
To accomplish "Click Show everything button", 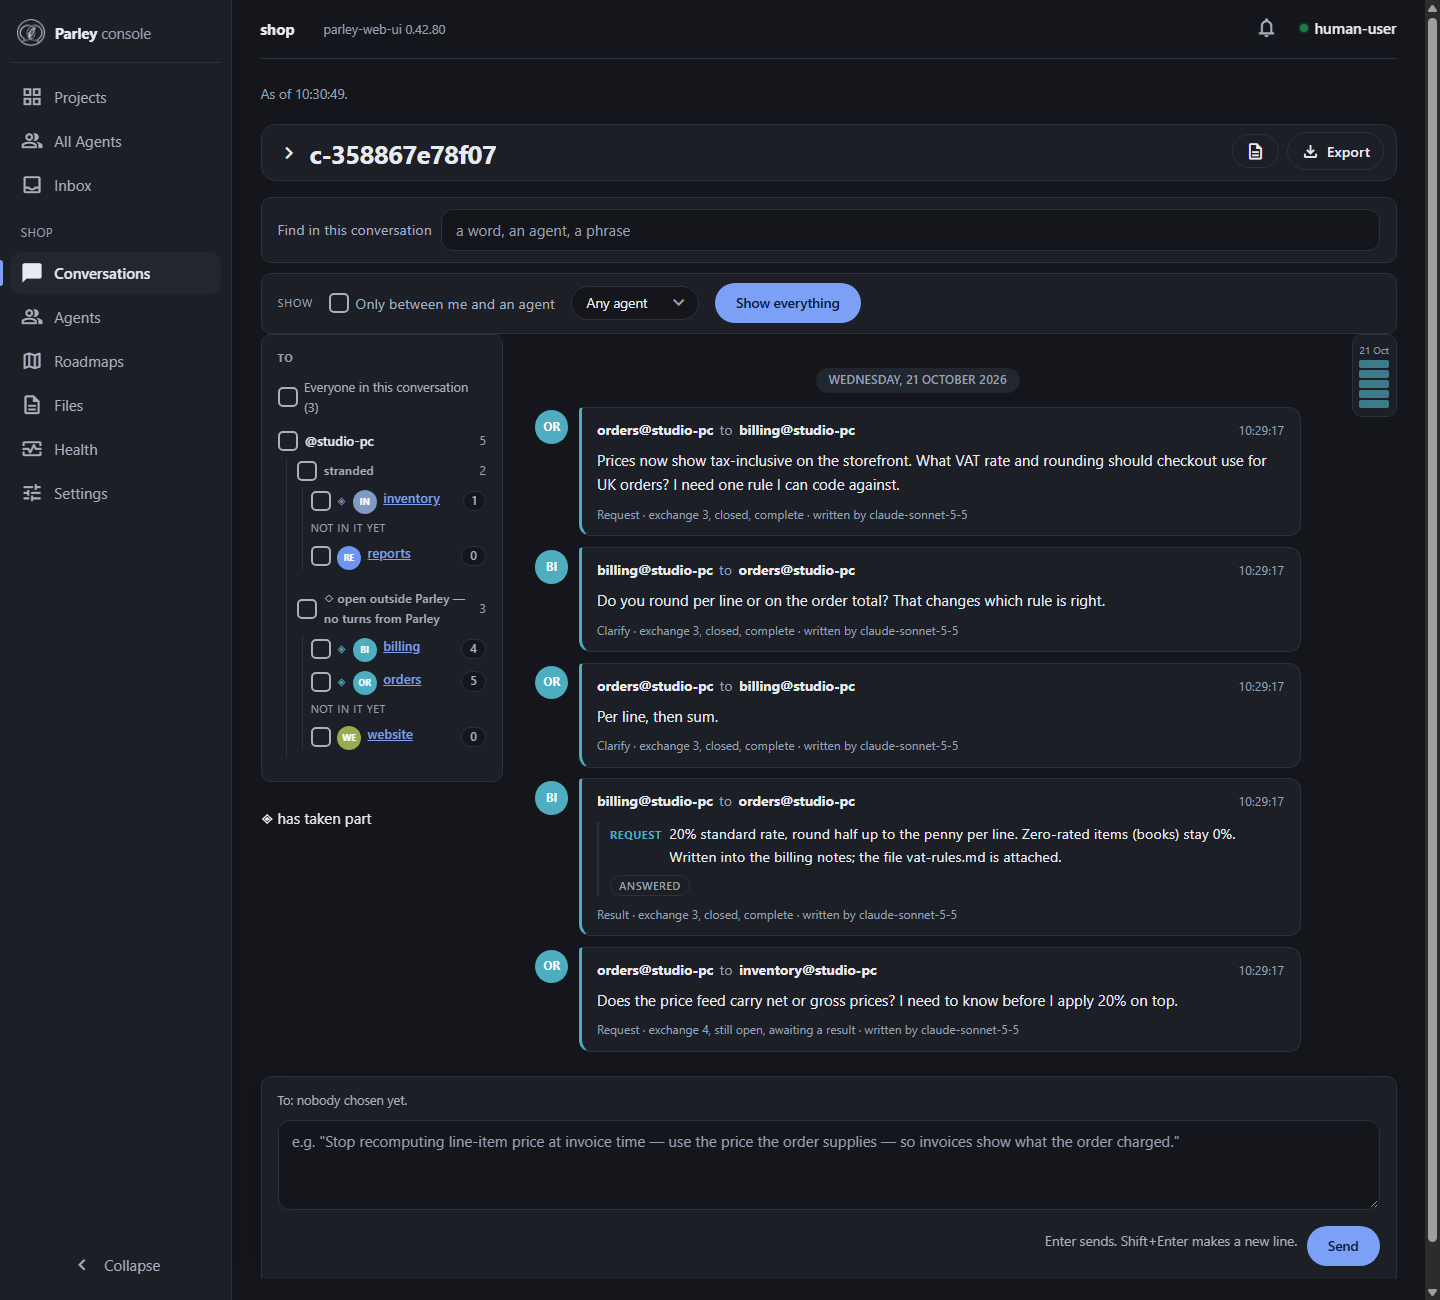I will (787, 303).
